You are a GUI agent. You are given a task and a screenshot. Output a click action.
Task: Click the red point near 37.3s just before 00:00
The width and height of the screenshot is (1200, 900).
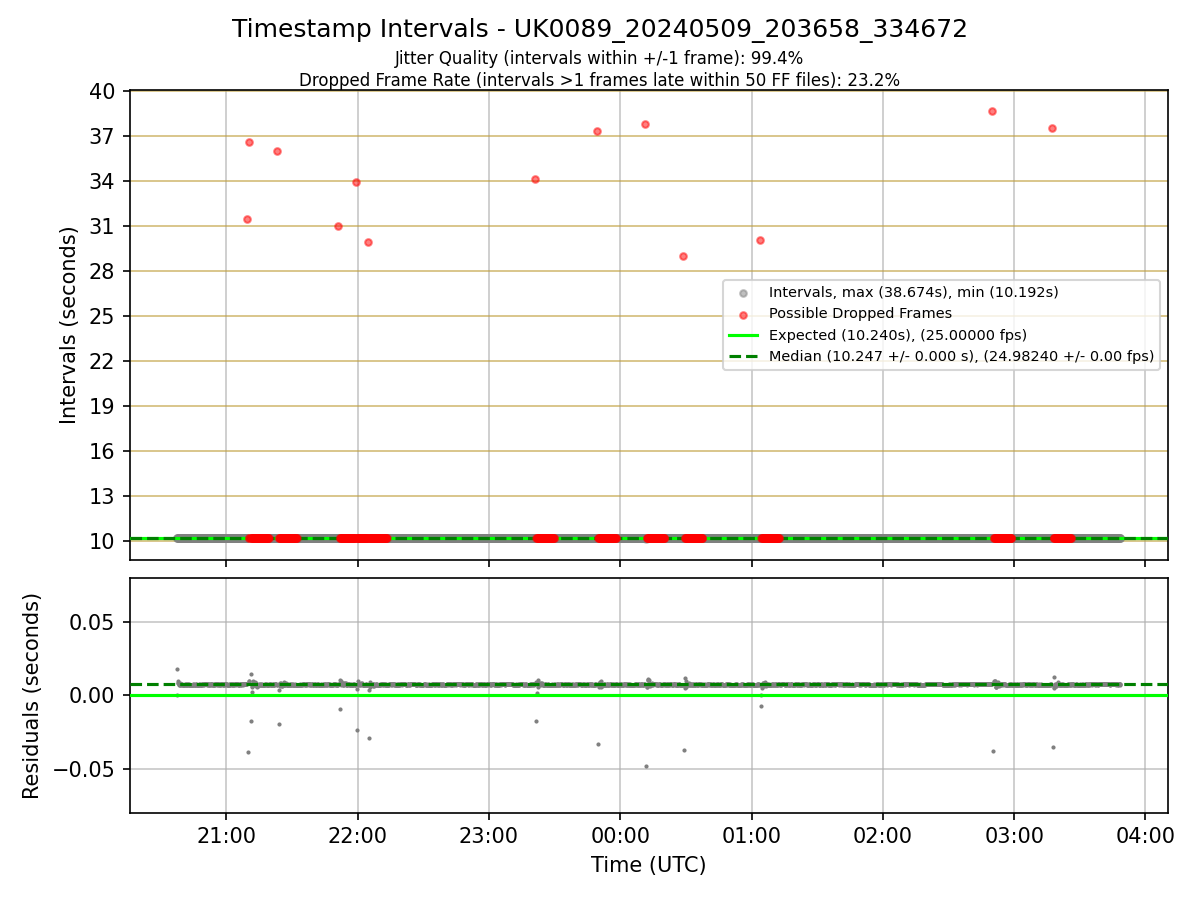(597, 131)
